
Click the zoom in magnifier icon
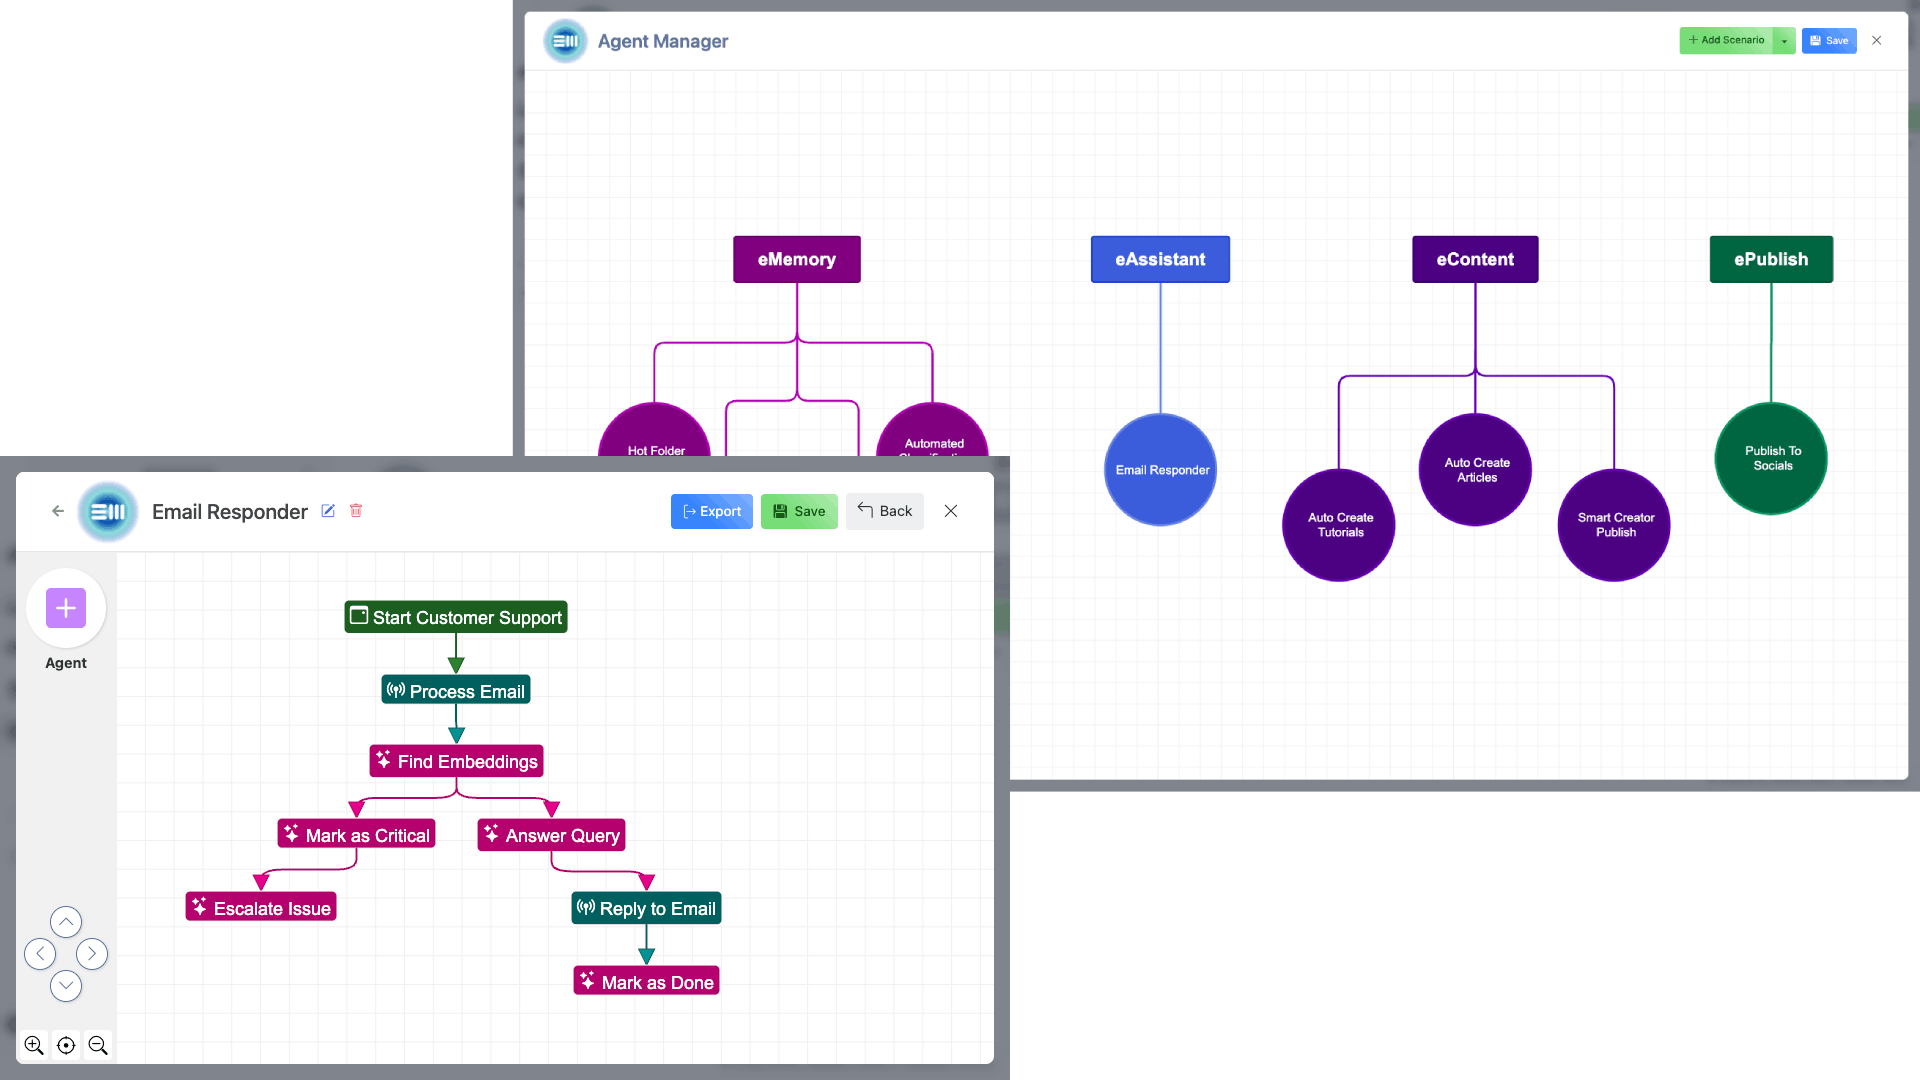pyautogui.click(x=34, y=1045)
